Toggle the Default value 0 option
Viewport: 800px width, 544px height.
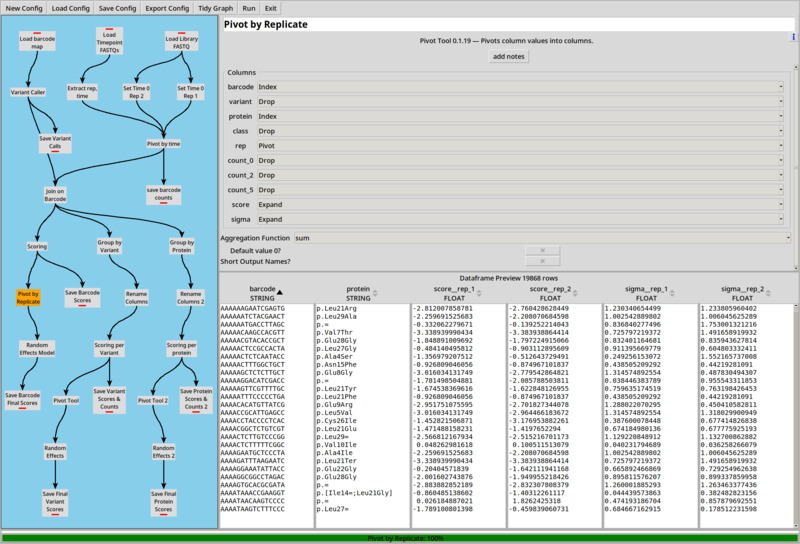pos(542,250)
